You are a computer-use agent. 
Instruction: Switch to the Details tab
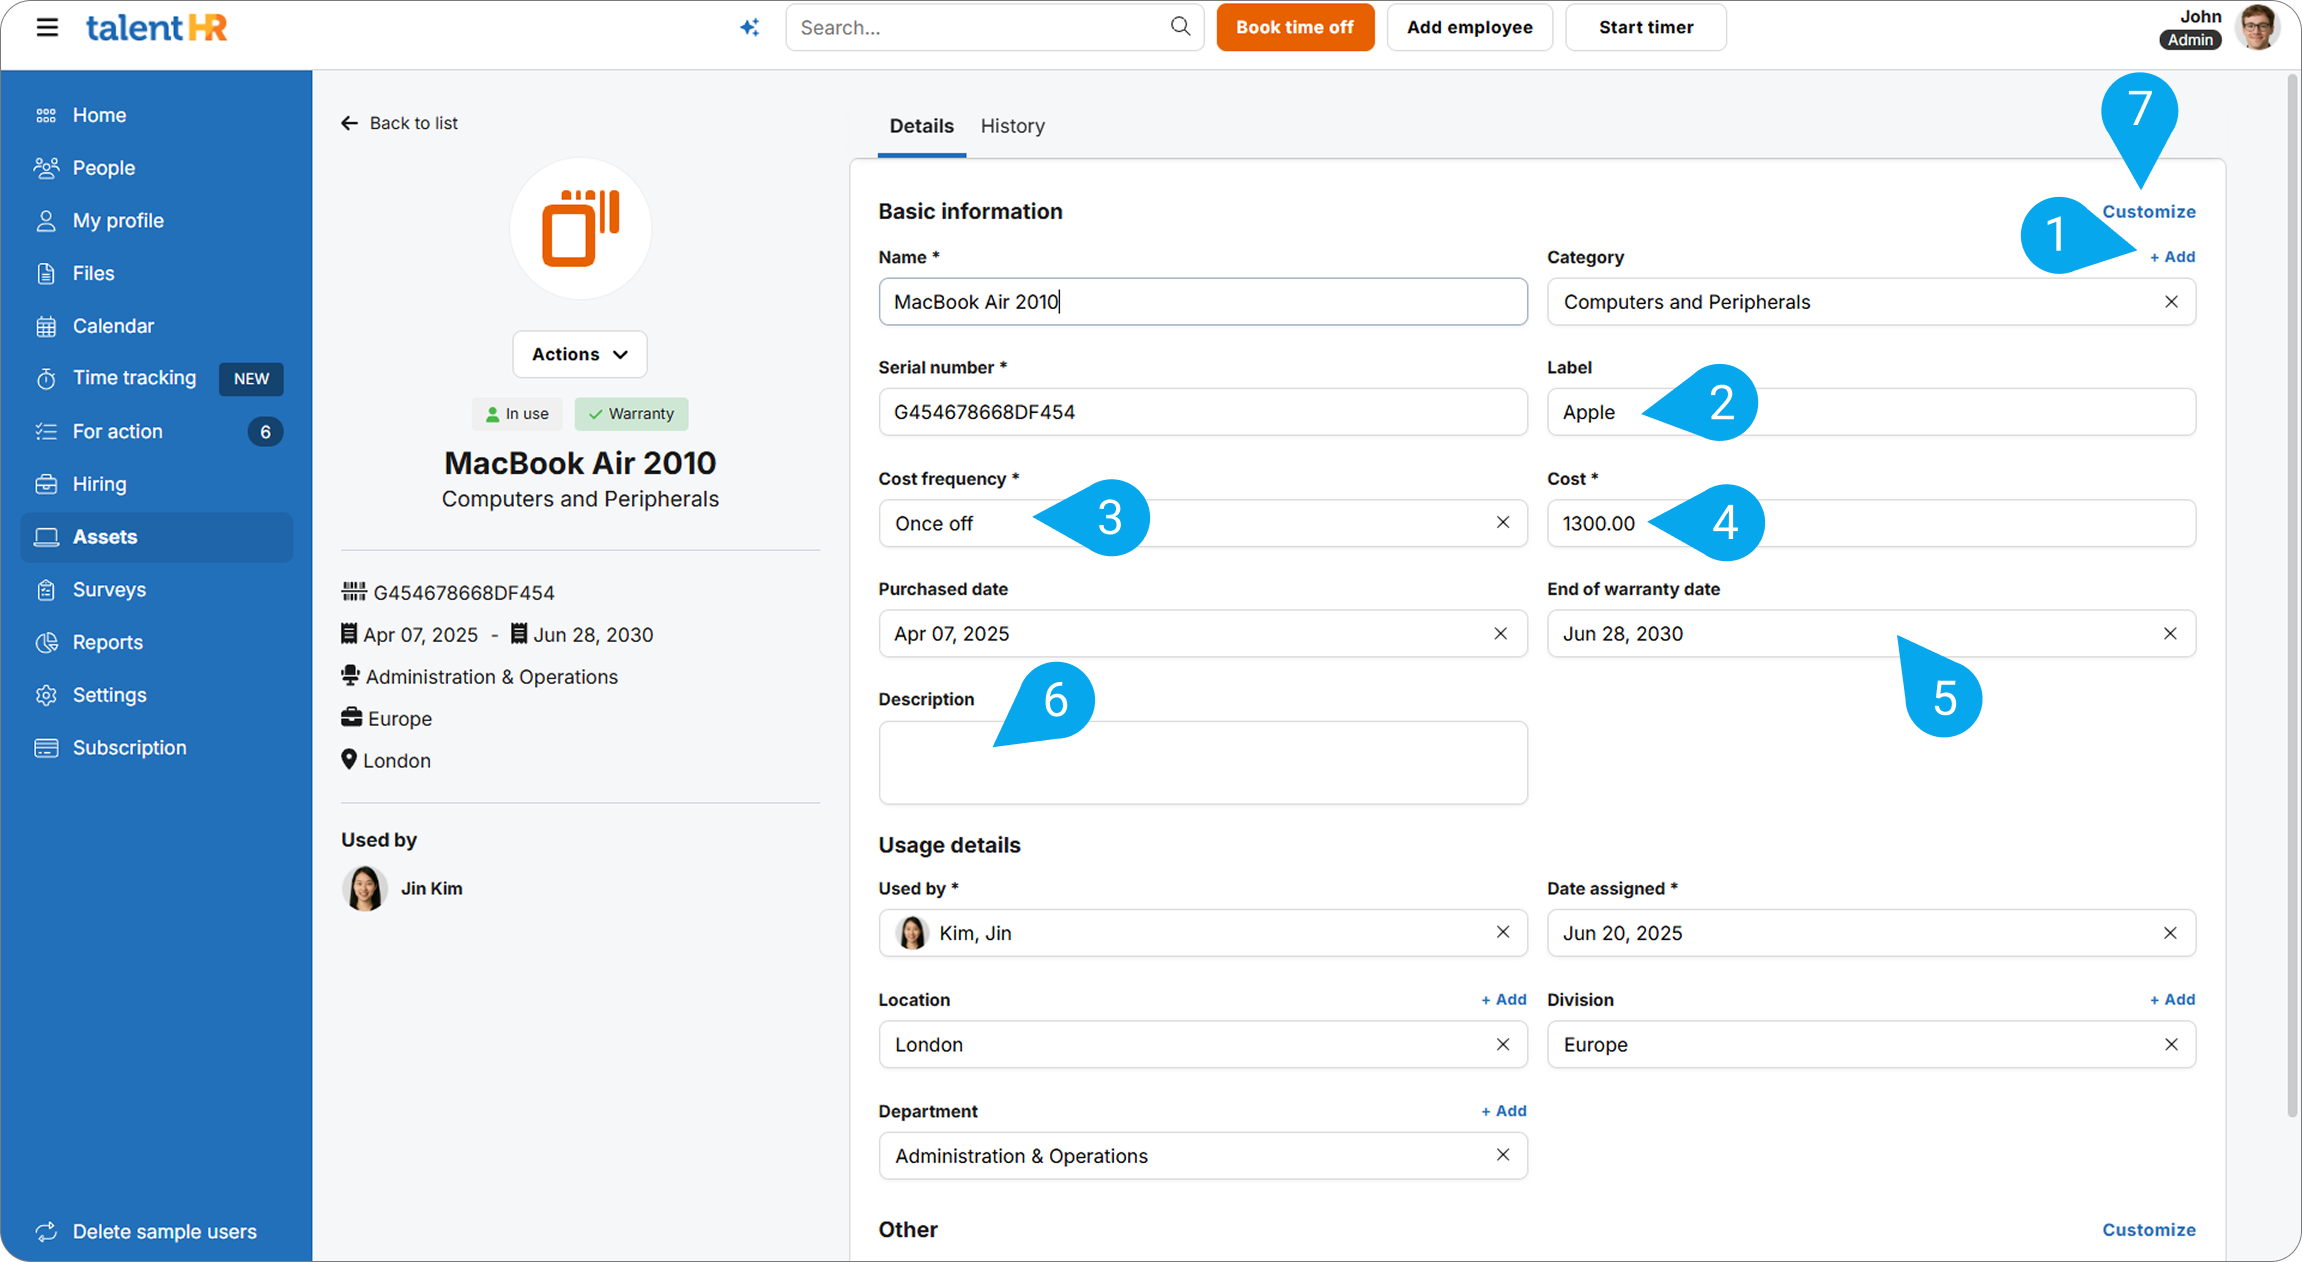(x=921, y=126)
